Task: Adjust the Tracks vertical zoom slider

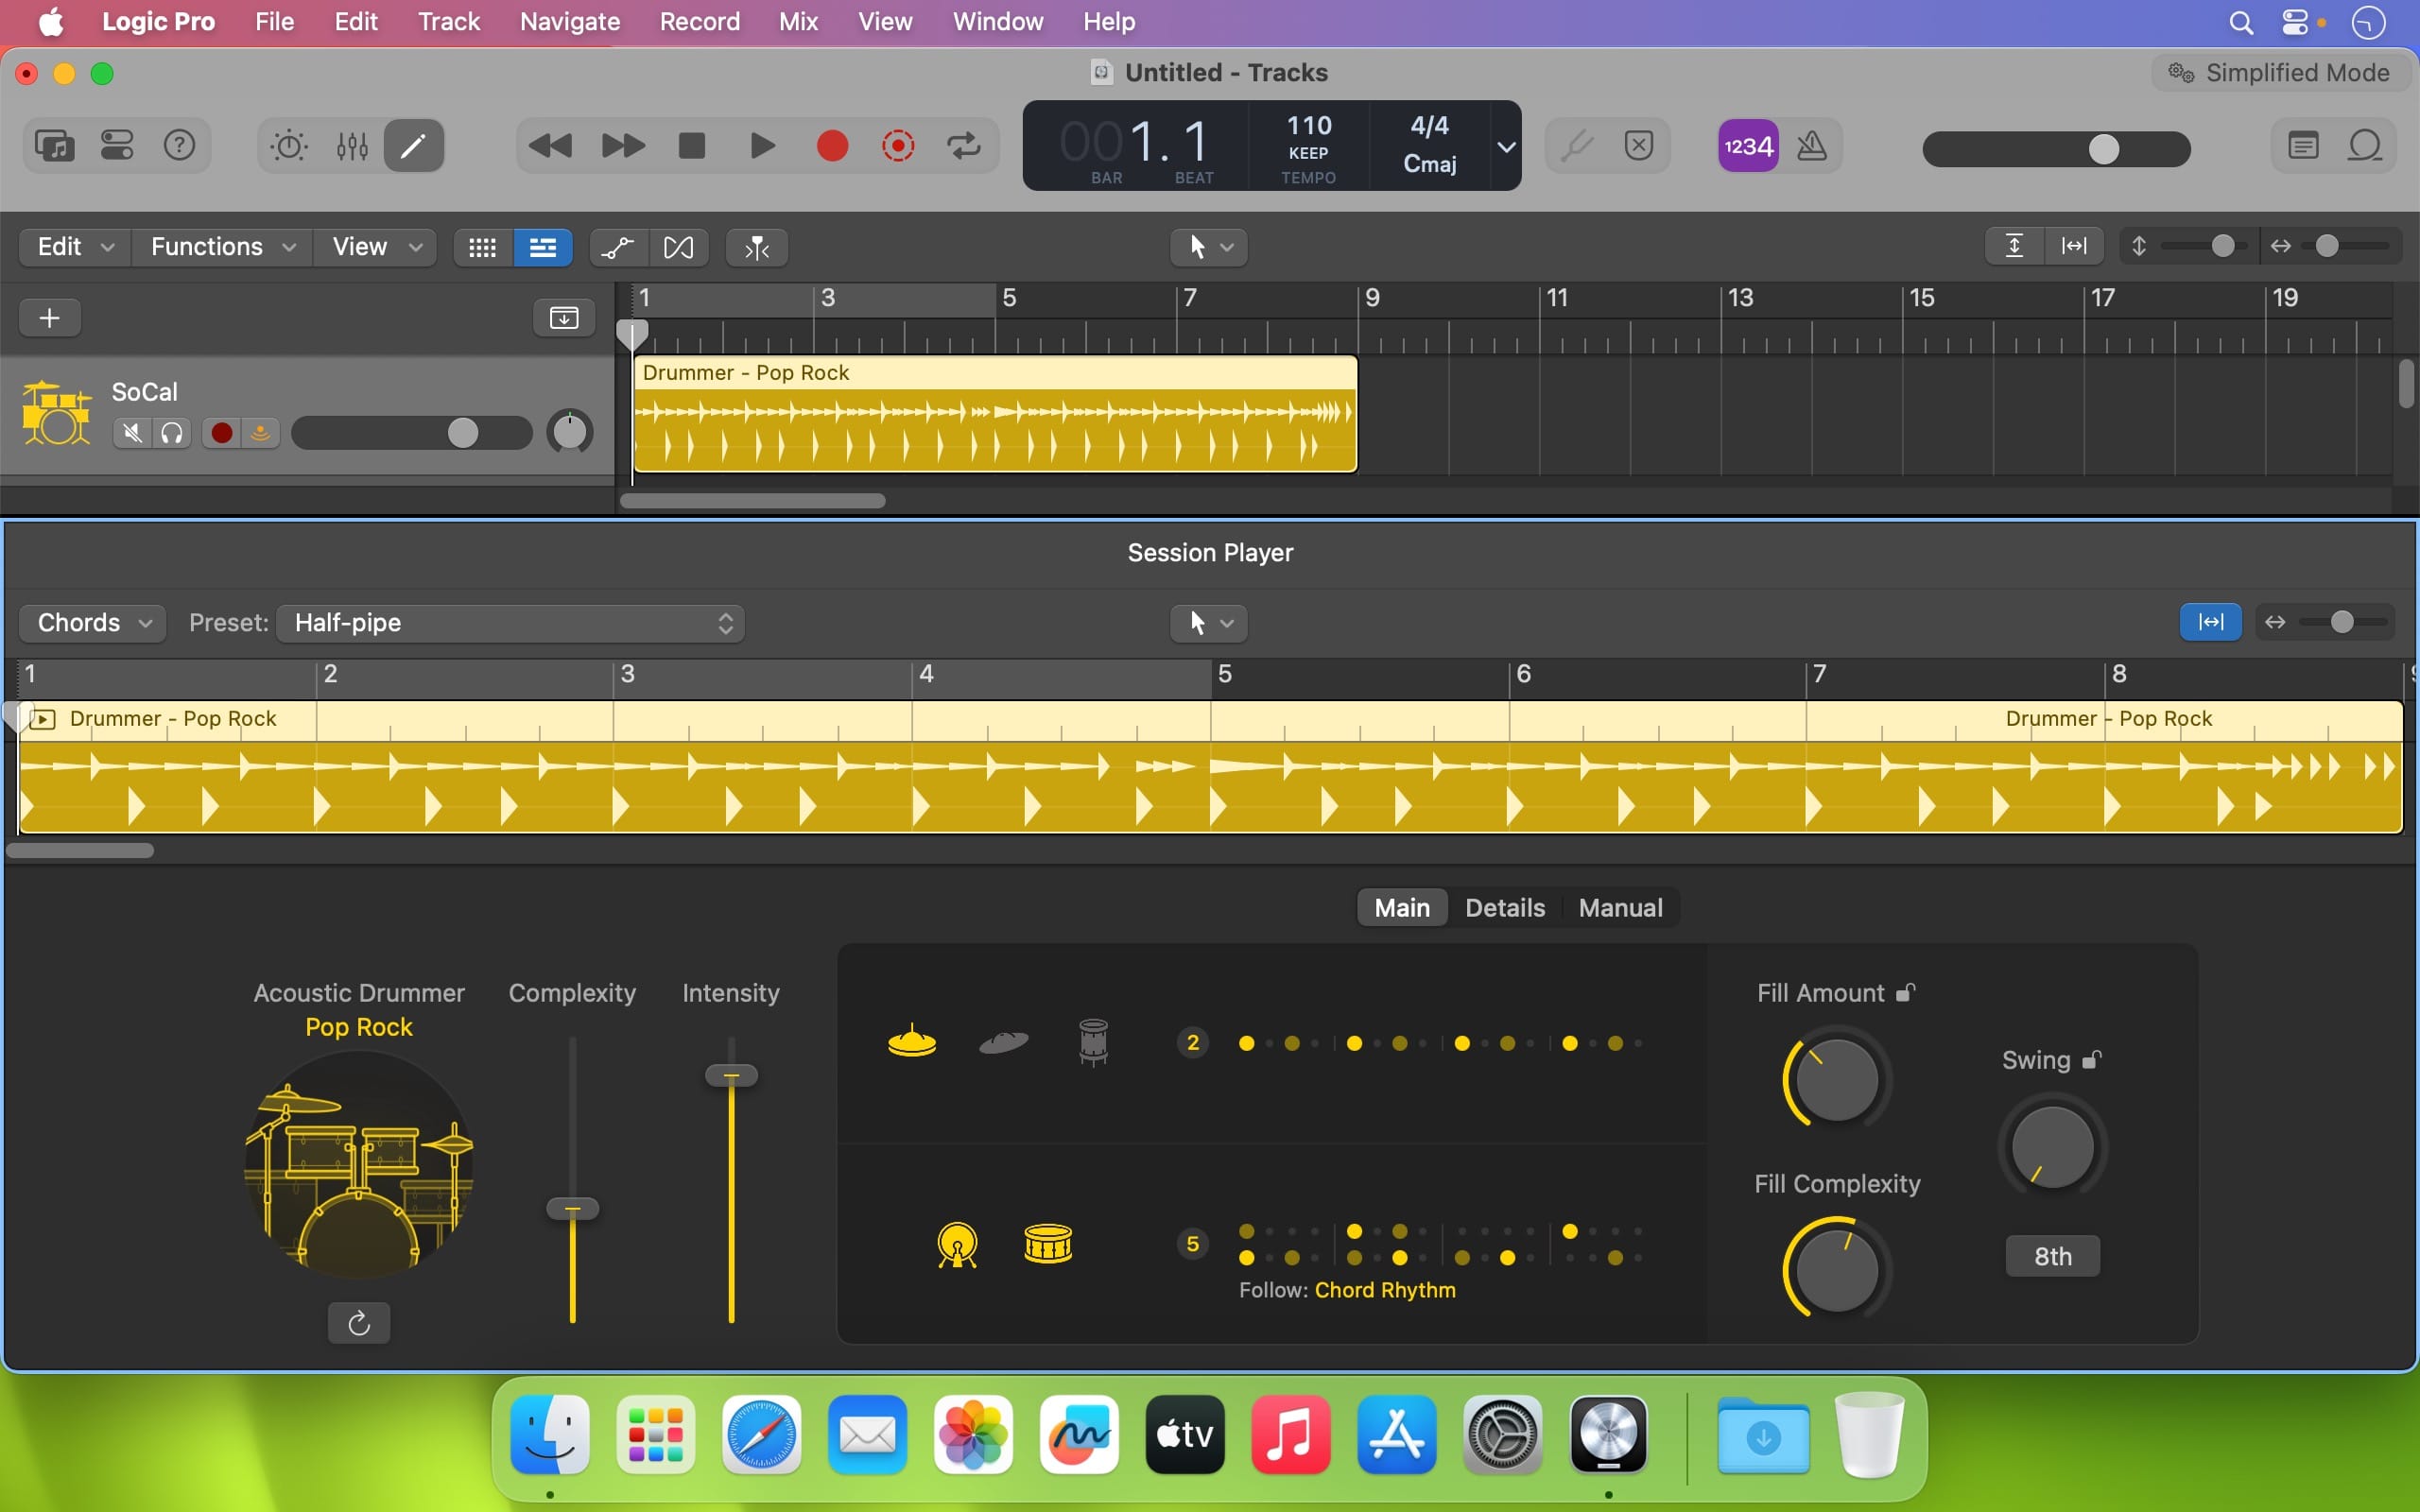Action: 2203,246
